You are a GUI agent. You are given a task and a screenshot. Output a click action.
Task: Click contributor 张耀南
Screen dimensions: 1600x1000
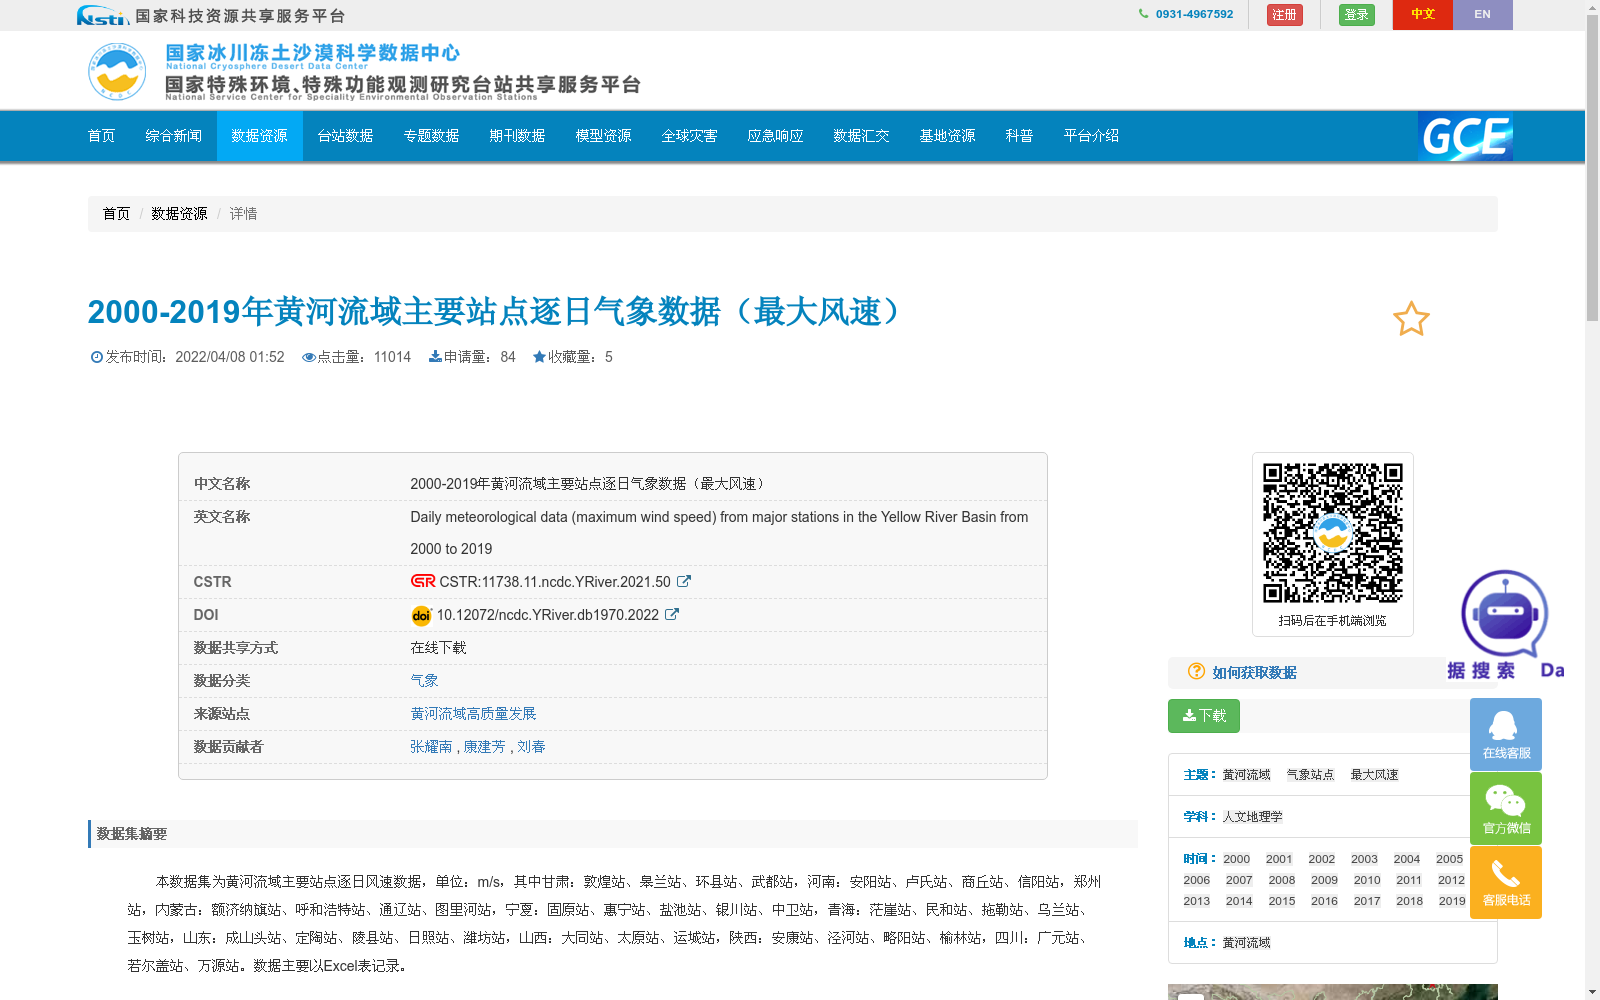tap(431, 746)
